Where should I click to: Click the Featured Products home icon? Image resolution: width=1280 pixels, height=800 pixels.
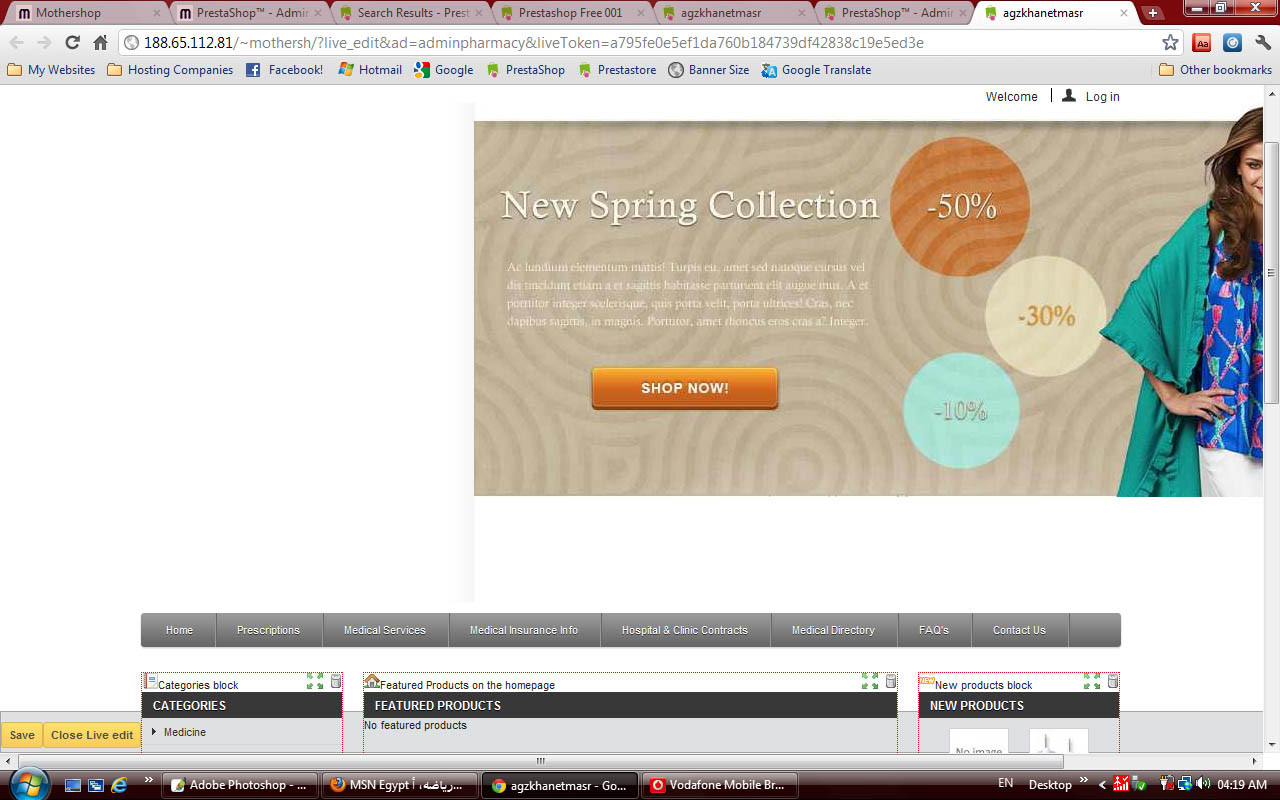(372, 681)
